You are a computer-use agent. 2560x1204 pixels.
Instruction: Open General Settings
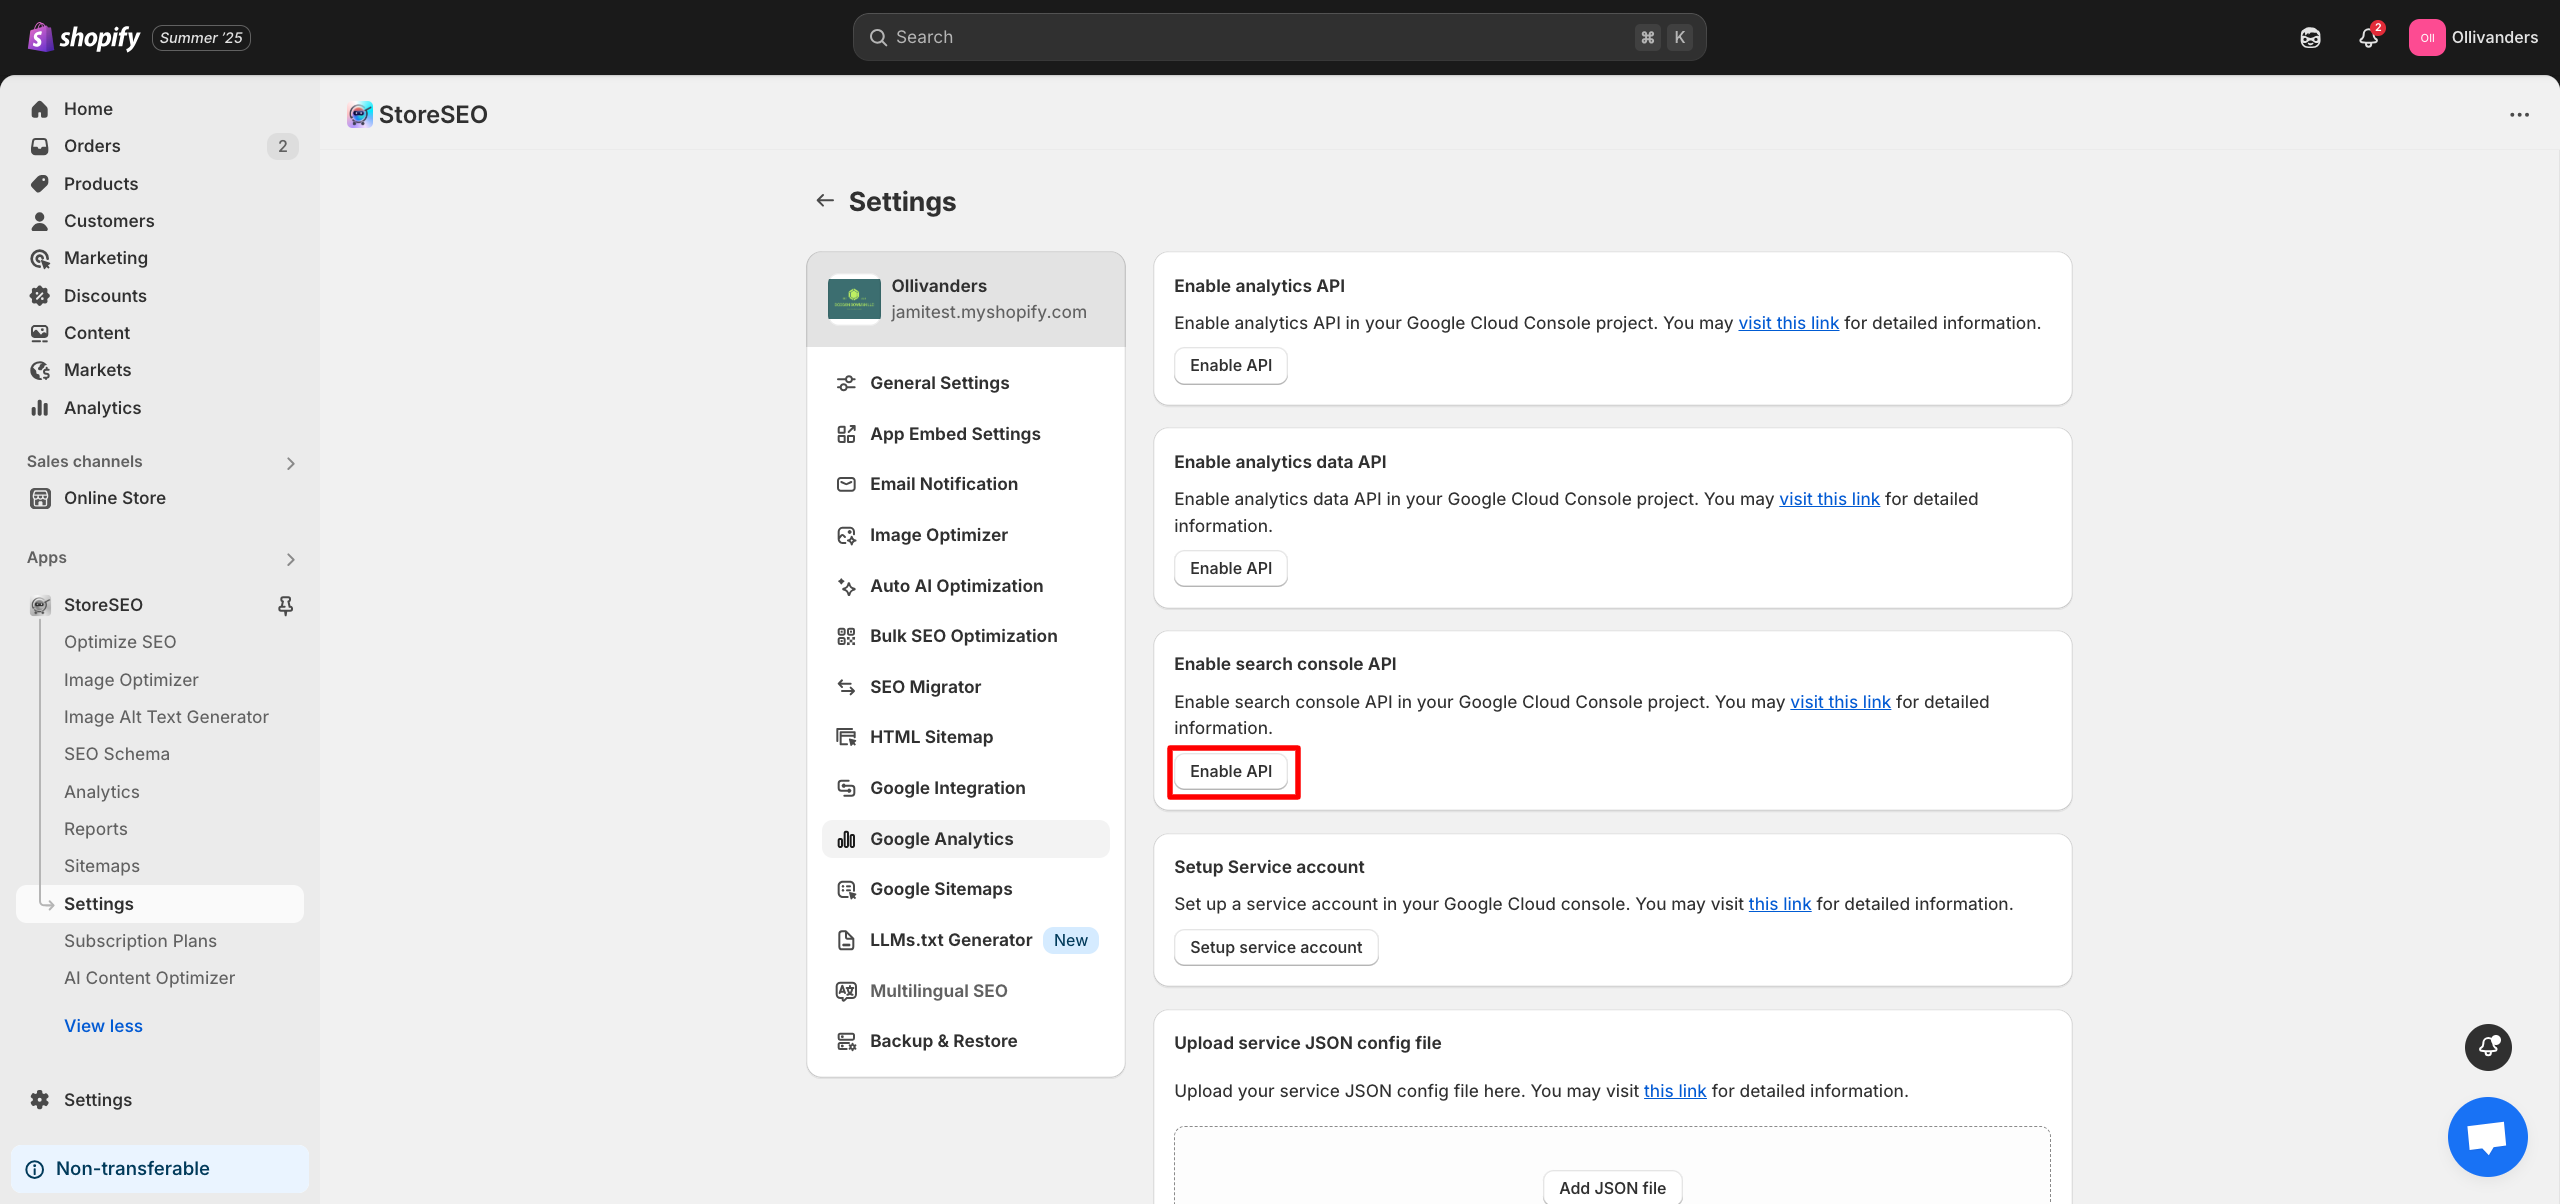[x=965, y=383]
